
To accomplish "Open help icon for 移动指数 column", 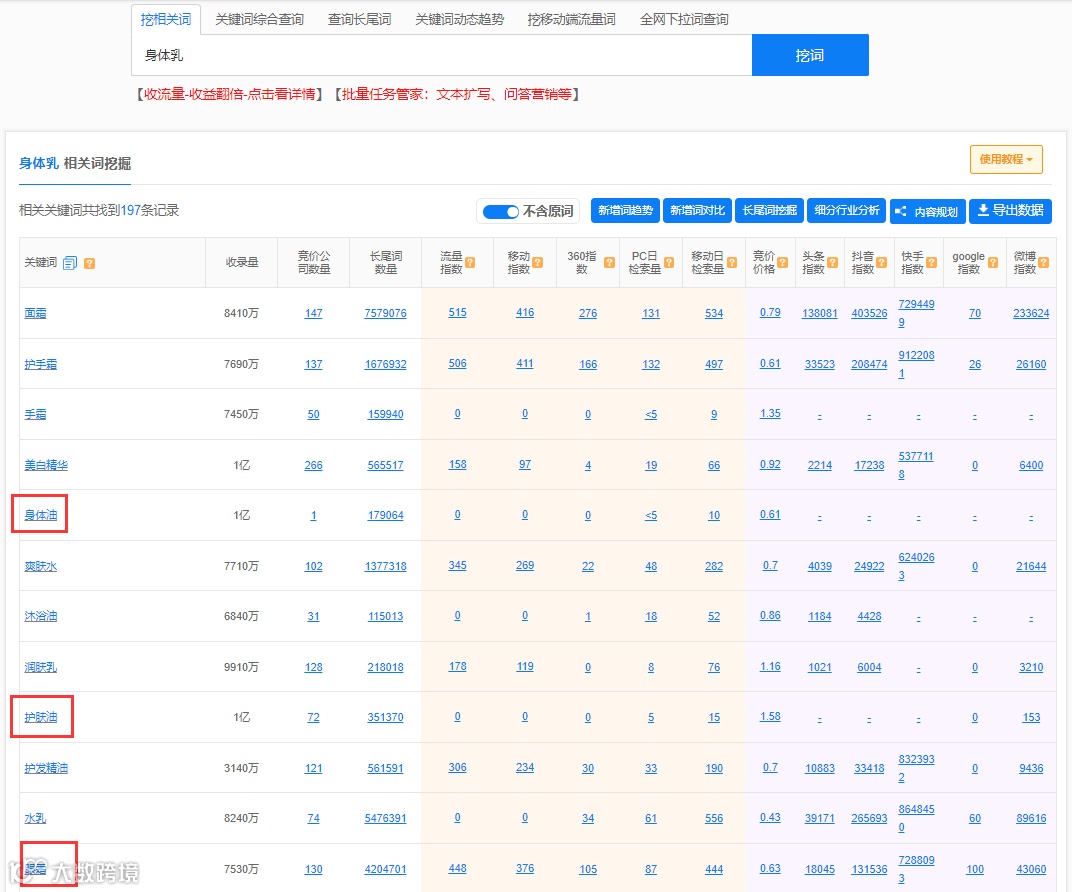I will (538, 262).
